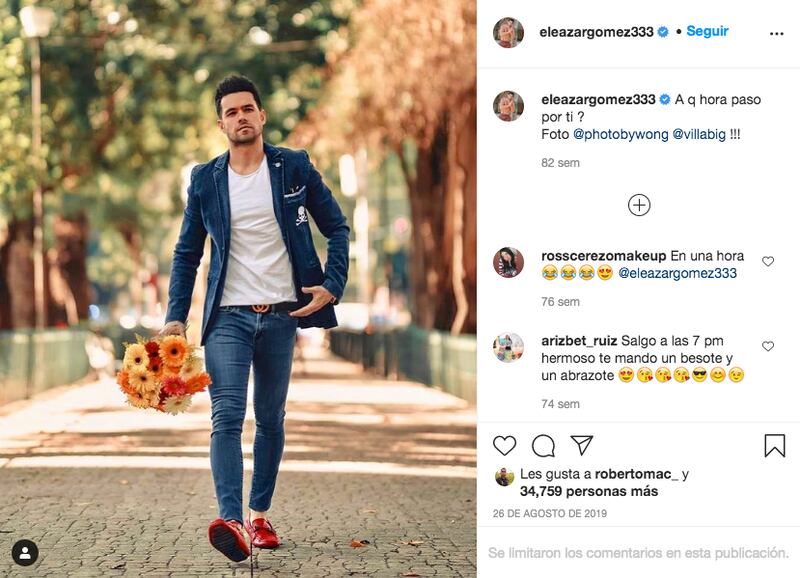Show tagged people icon on photo

click(25, 552)
